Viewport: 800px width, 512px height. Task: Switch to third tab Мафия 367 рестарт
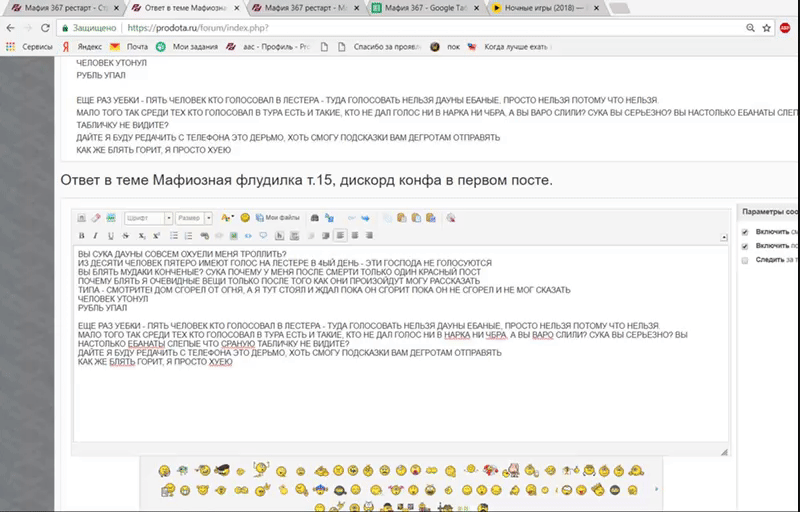tap(305, 8)
